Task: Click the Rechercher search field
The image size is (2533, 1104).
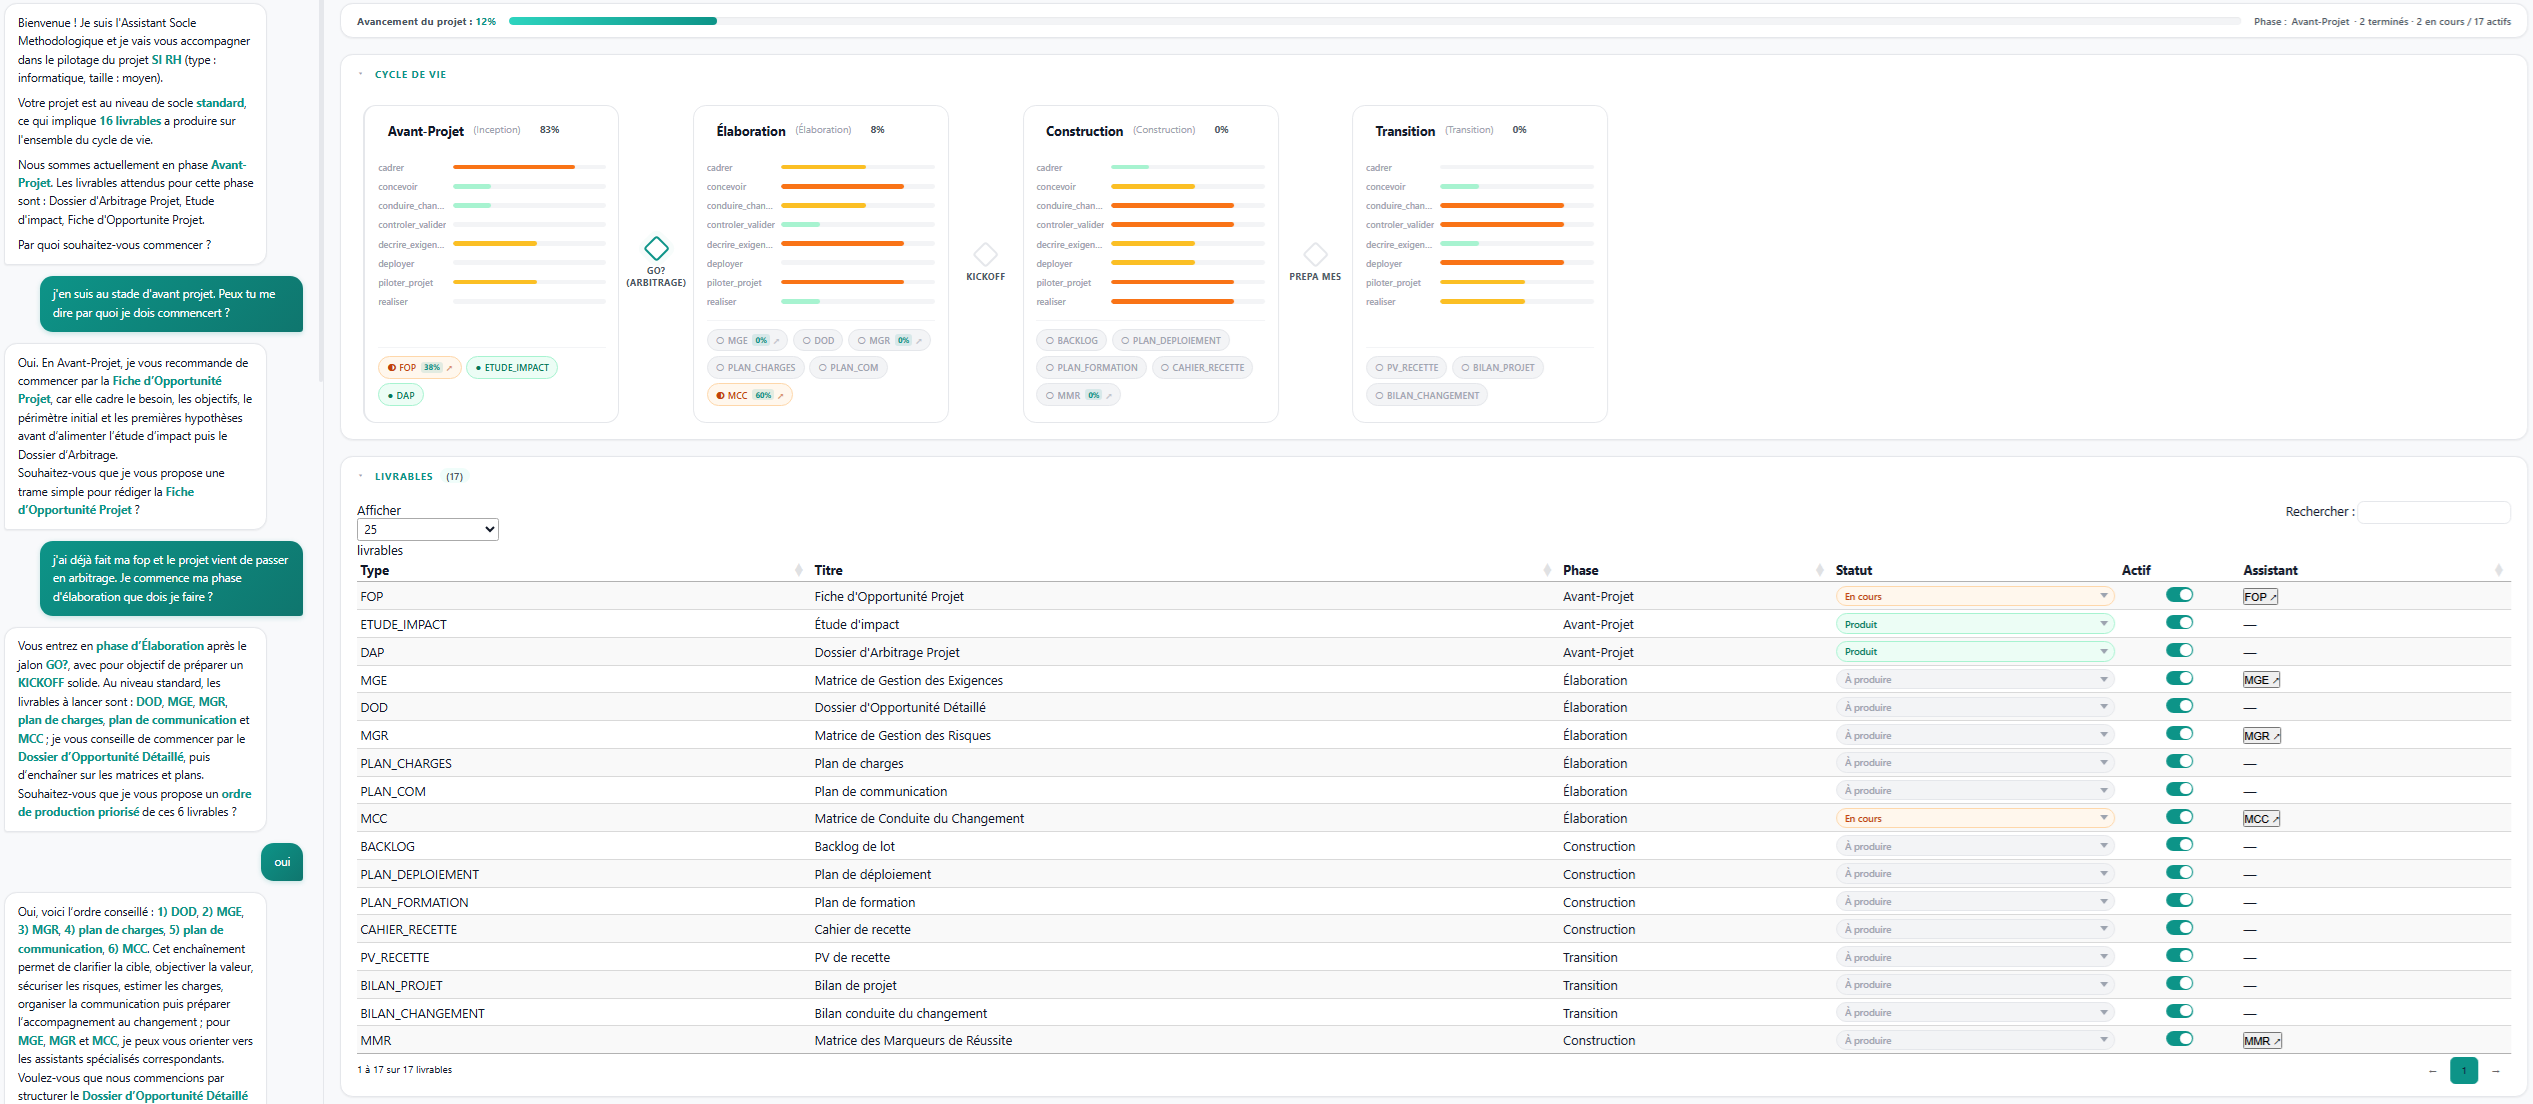Action: tap(2434, 512)
